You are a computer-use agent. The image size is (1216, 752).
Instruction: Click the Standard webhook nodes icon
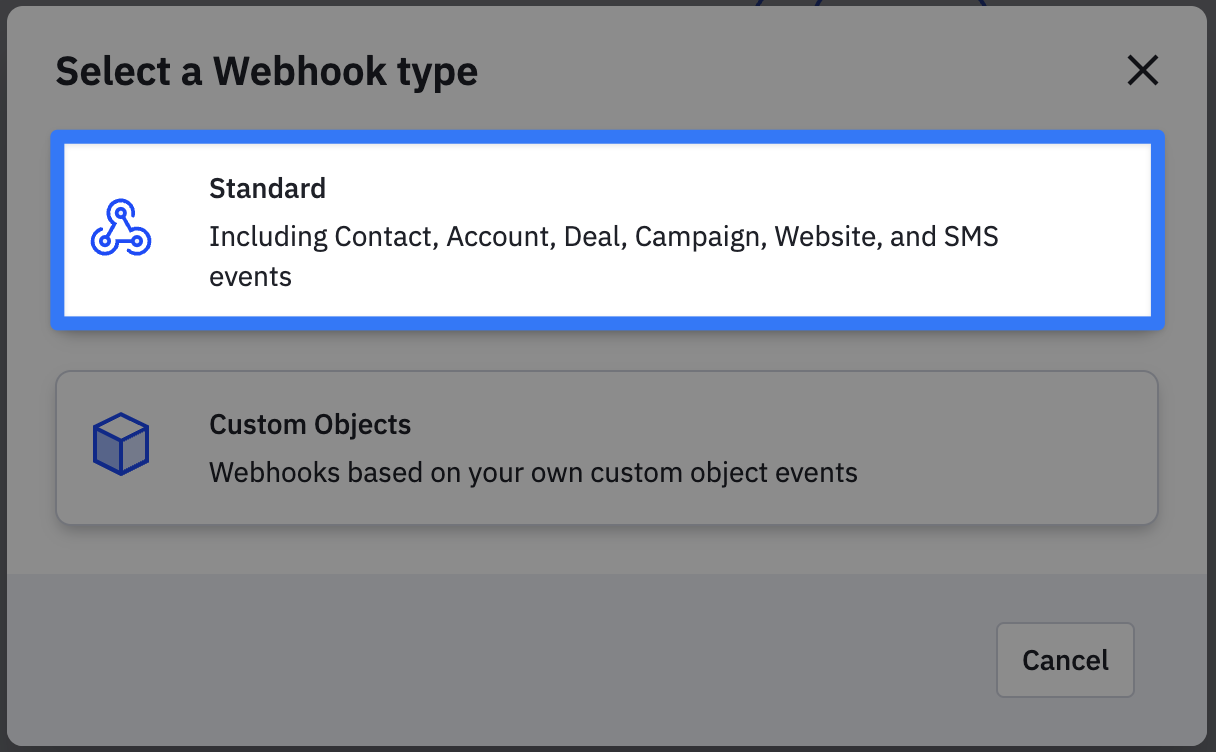click(120, 229)
